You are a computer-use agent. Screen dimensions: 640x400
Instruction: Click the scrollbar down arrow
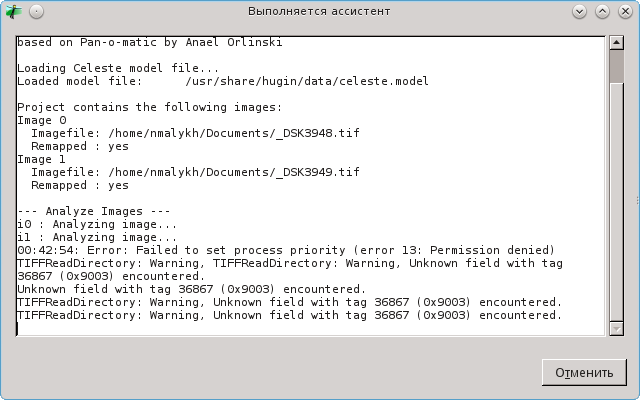[616, 329]
